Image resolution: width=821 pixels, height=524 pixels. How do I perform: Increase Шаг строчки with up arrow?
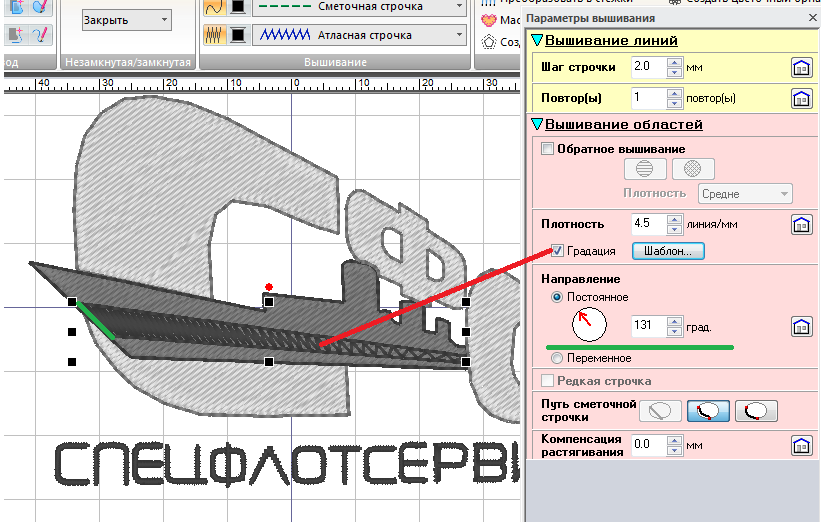pyautogui.click(x=674, y=62)
